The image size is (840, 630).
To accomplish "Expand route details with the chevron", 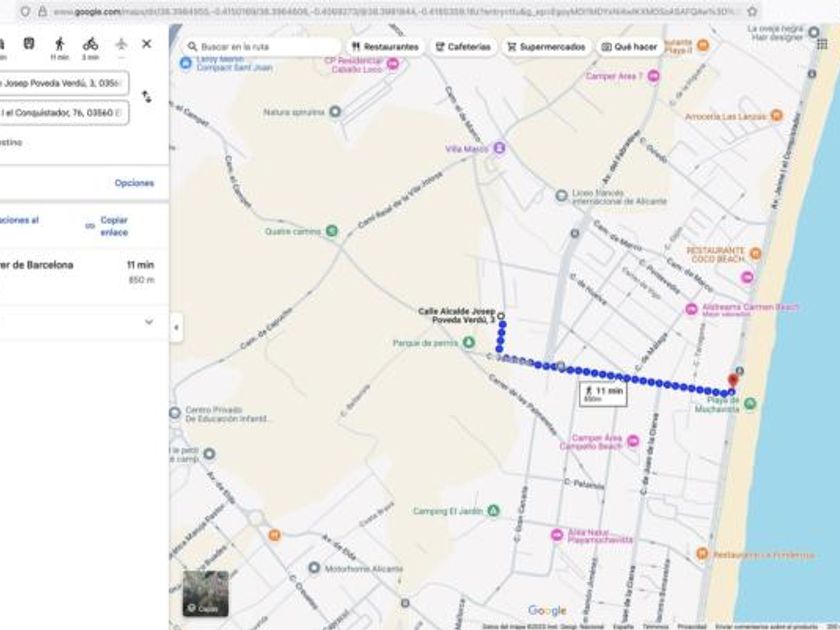I will (x=149, y=322).
